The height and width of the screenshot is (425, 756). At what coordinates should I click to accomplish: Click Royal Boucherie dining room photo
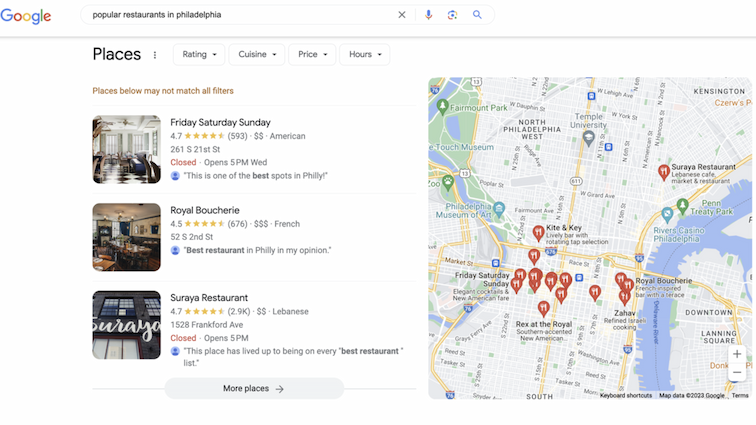[x=126, y=237]
